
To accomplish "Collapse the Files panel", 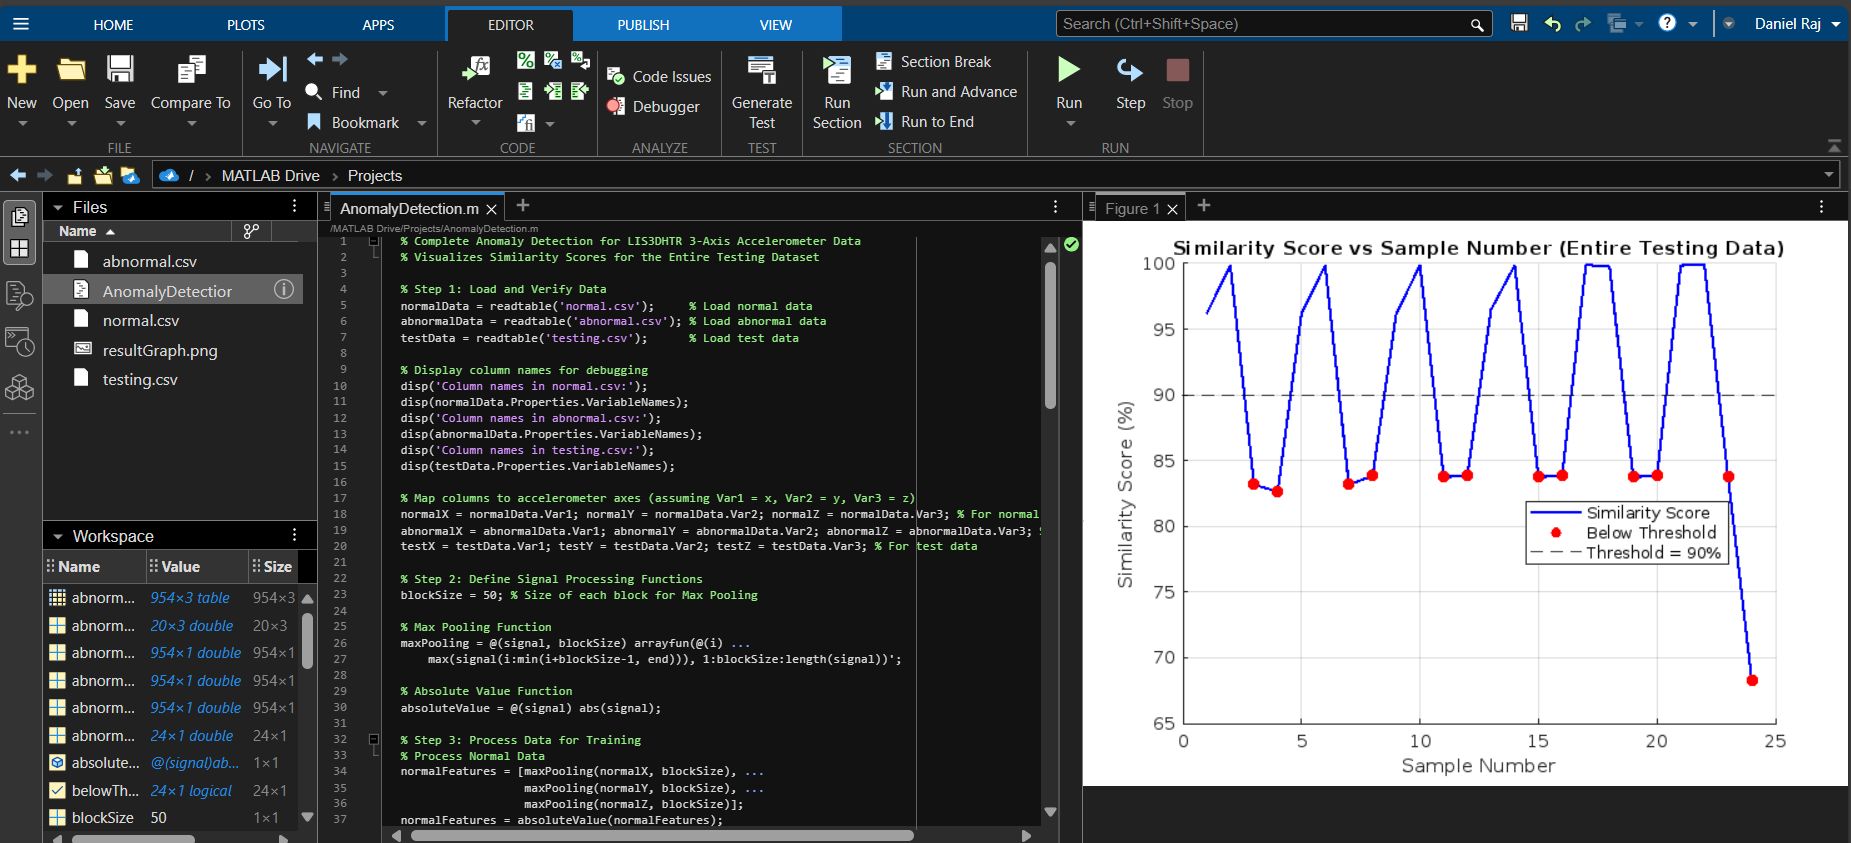I will point(58,207).
